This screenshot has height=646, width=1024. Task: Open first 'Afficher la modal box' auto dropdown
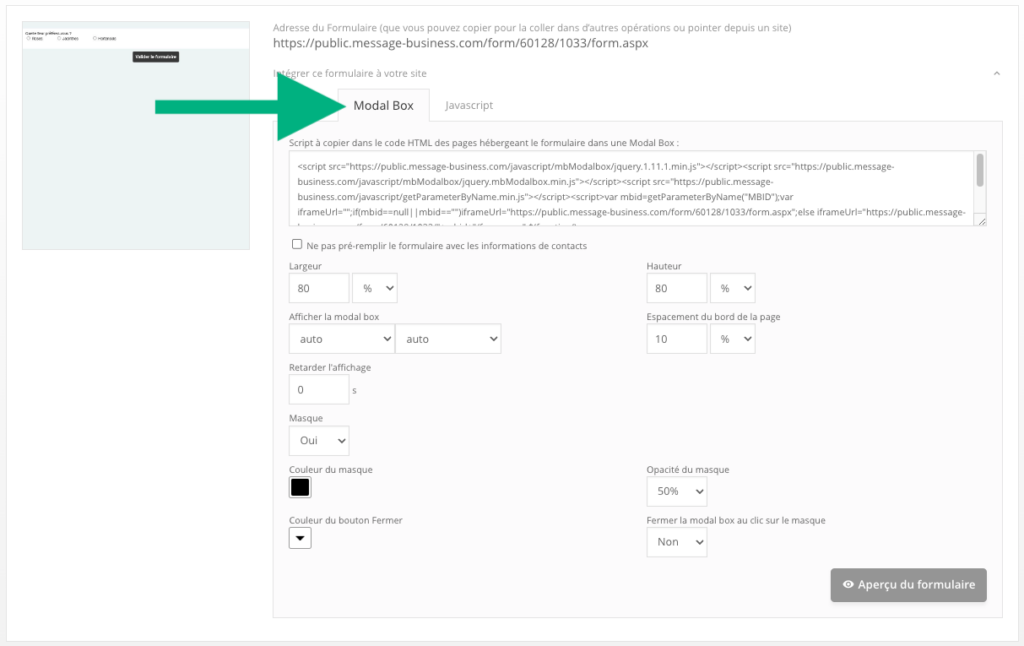coord(342,339)
